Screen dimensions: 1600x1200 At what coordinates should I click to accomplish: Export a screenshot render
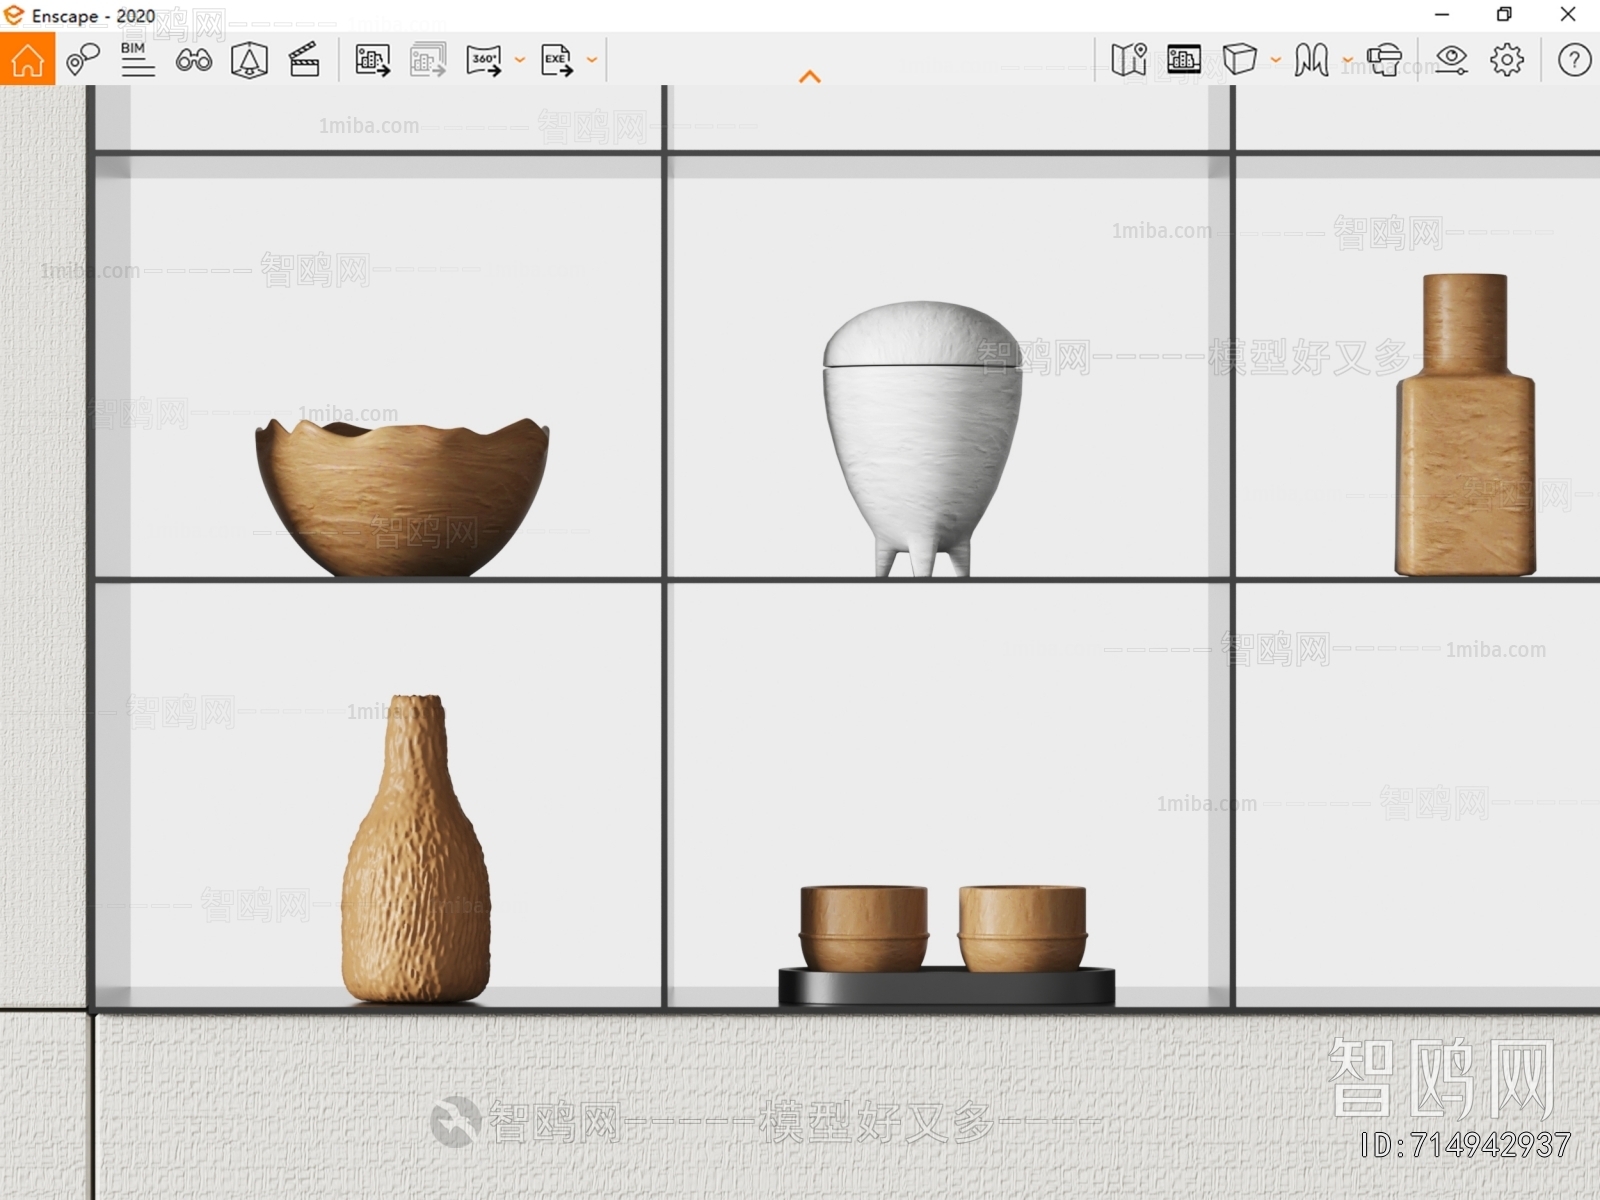tap(373, 60)
